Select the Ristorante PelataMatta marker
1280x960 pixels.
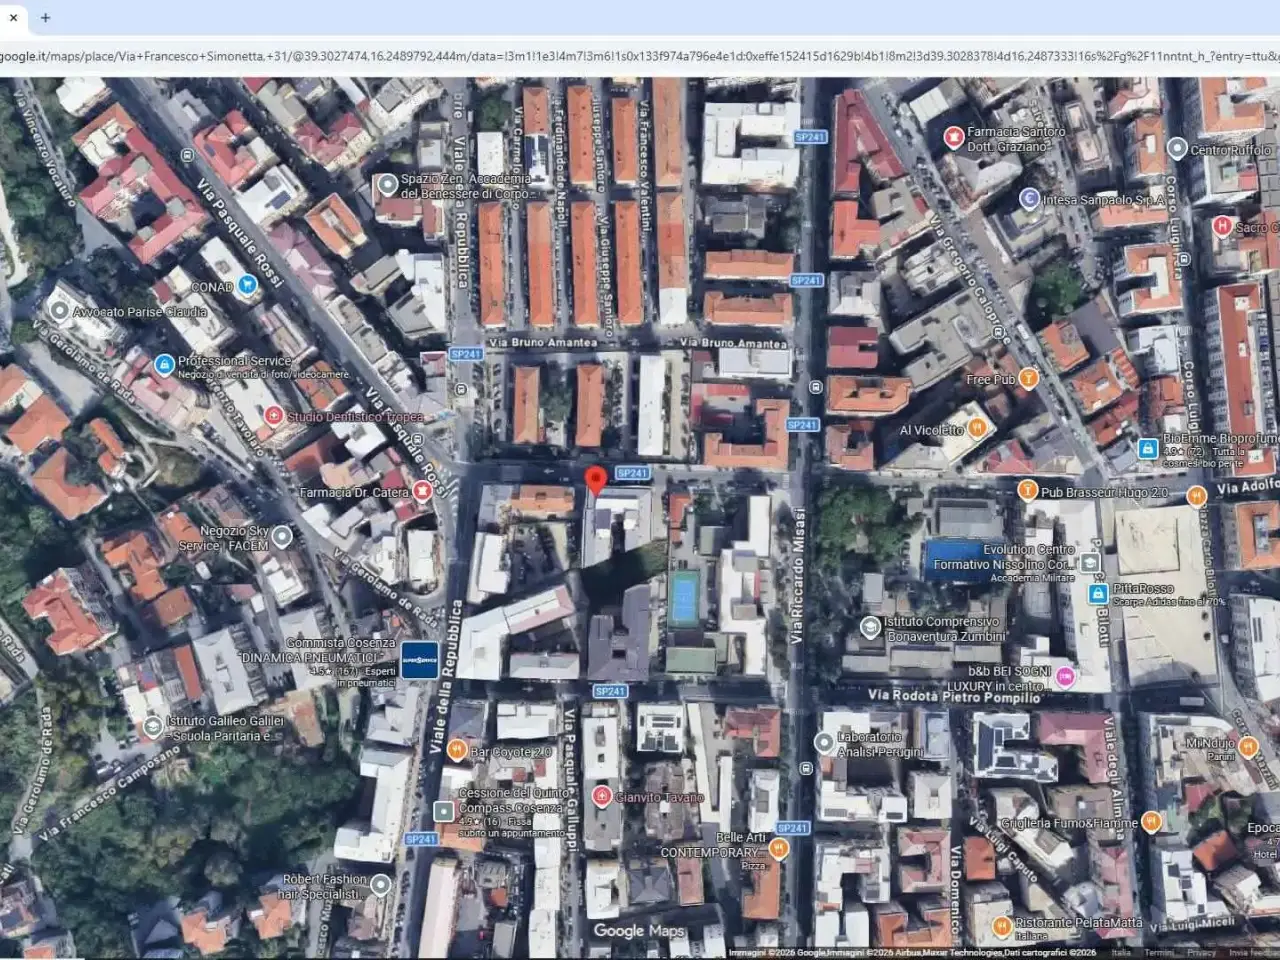tap(1002, 927)
